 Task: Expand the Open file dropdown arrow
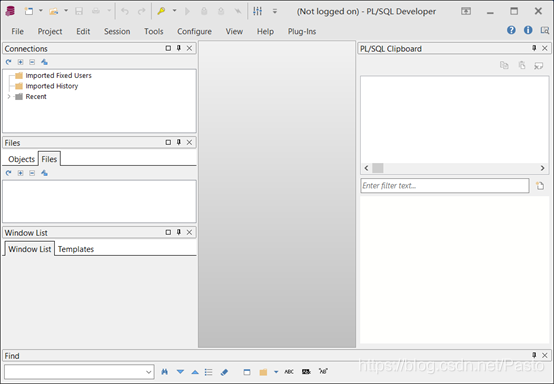[66, 11]
